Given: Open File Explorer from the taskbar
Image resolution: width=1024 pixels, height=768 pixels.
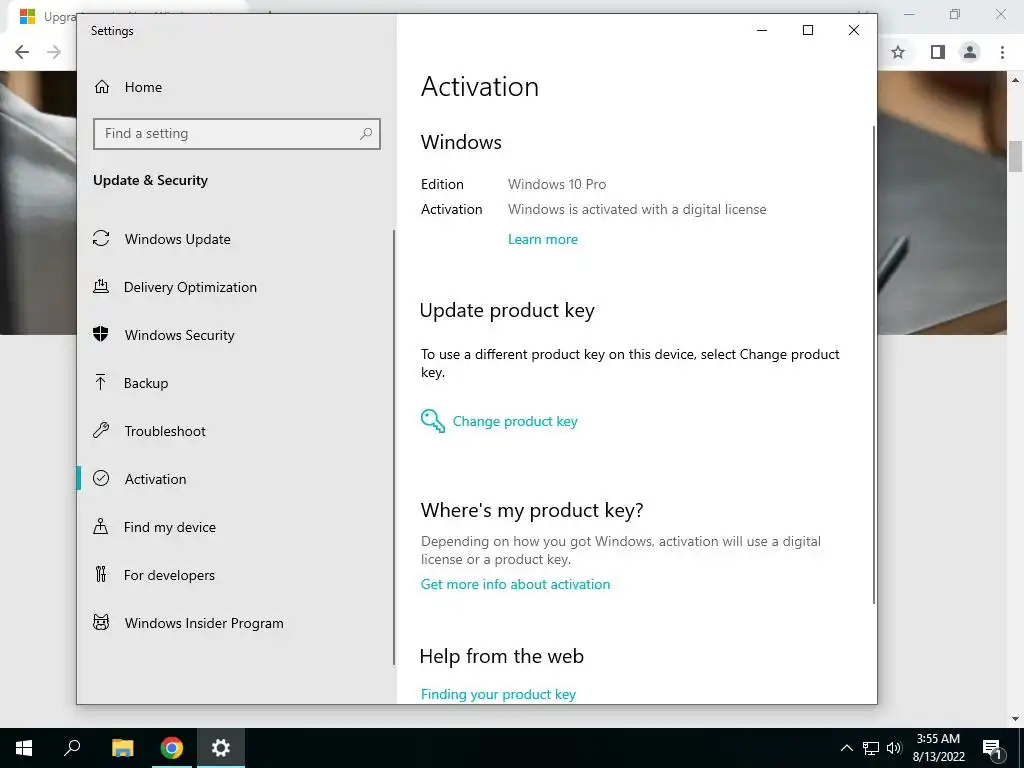Looking at the screenshot, I should (122, 748).
